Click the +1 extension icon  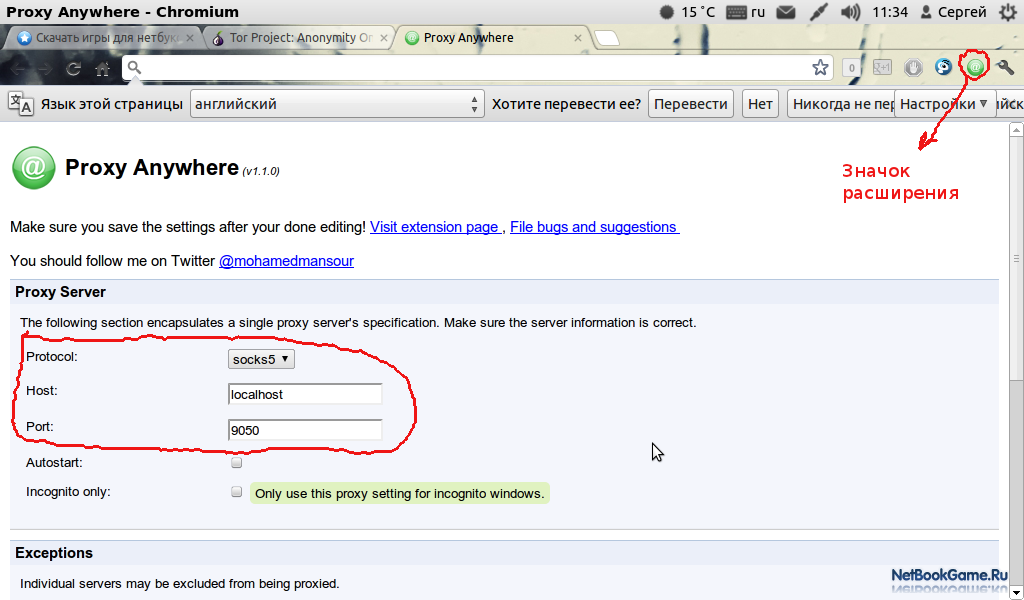(882, 67)
